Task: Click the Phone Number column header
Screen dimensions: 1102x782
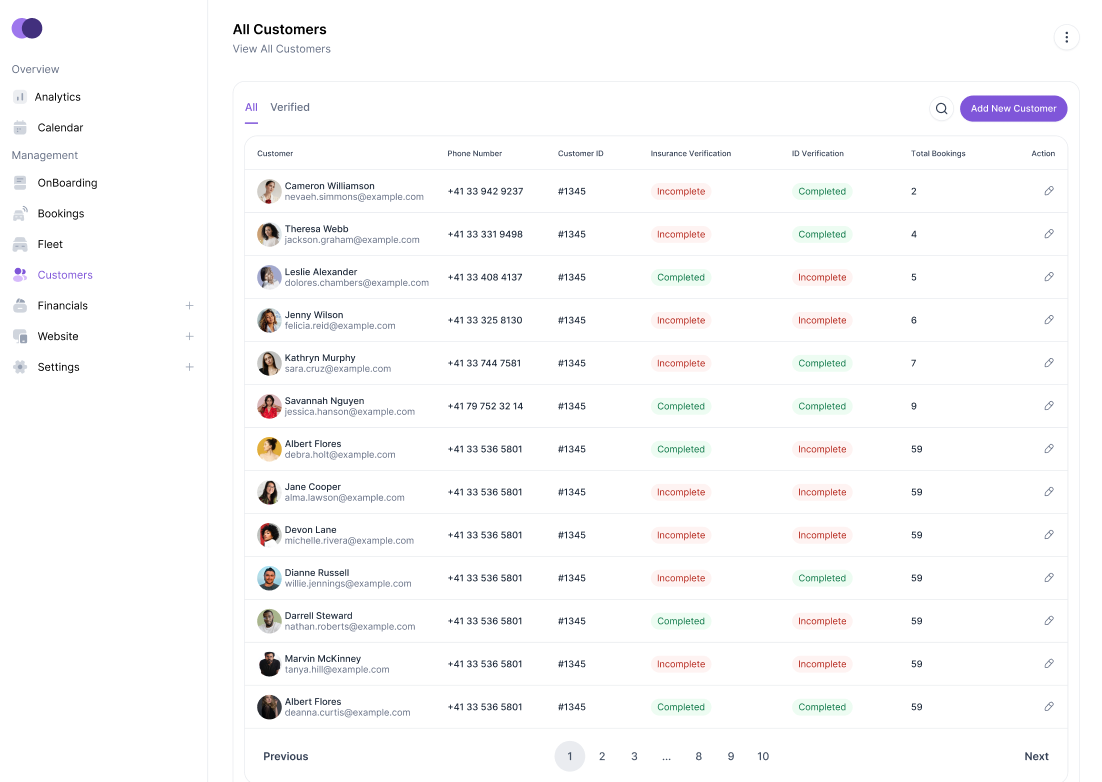Action: coord(474,153)
